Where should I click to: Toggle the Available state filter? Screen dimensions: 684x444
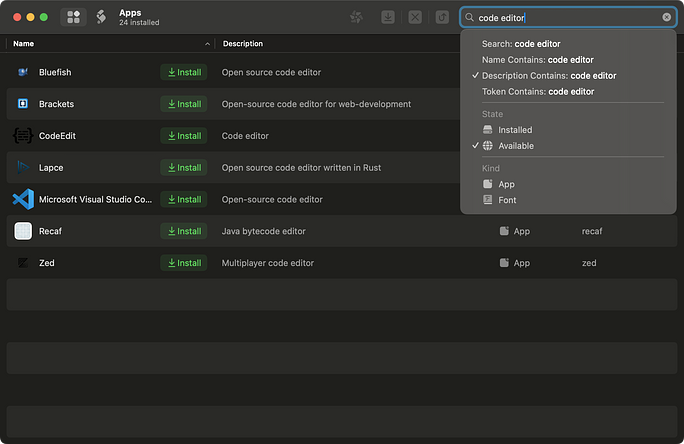[516, 146]
